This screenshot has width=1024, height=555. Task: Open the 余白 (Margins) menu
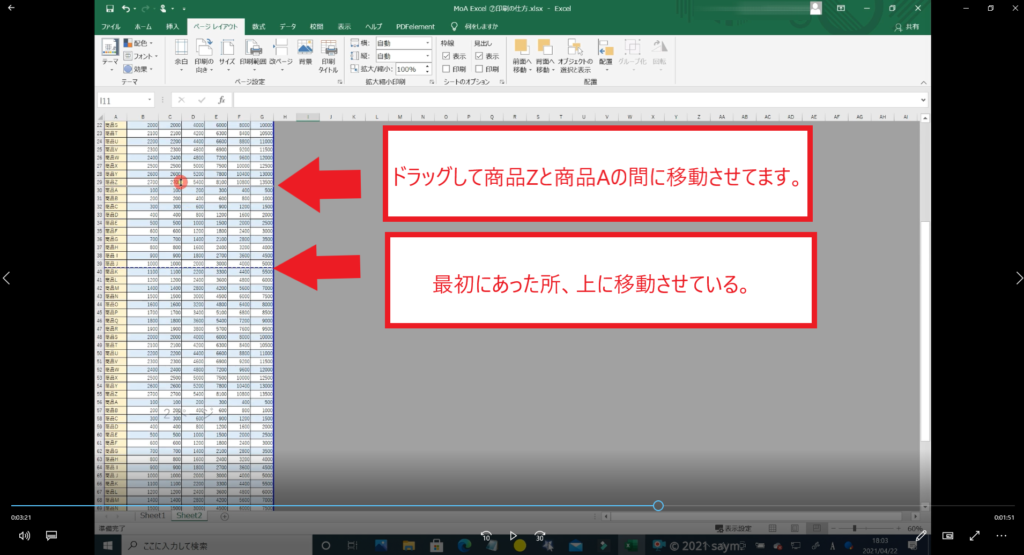181,54
